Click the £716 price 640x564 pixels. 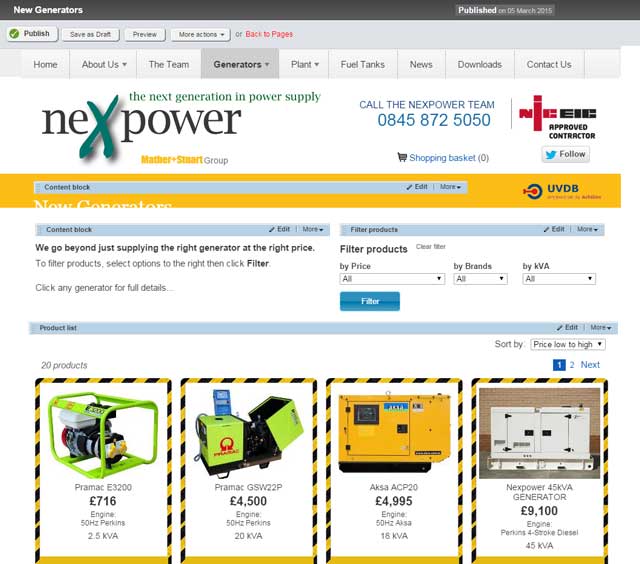(103, 501)
